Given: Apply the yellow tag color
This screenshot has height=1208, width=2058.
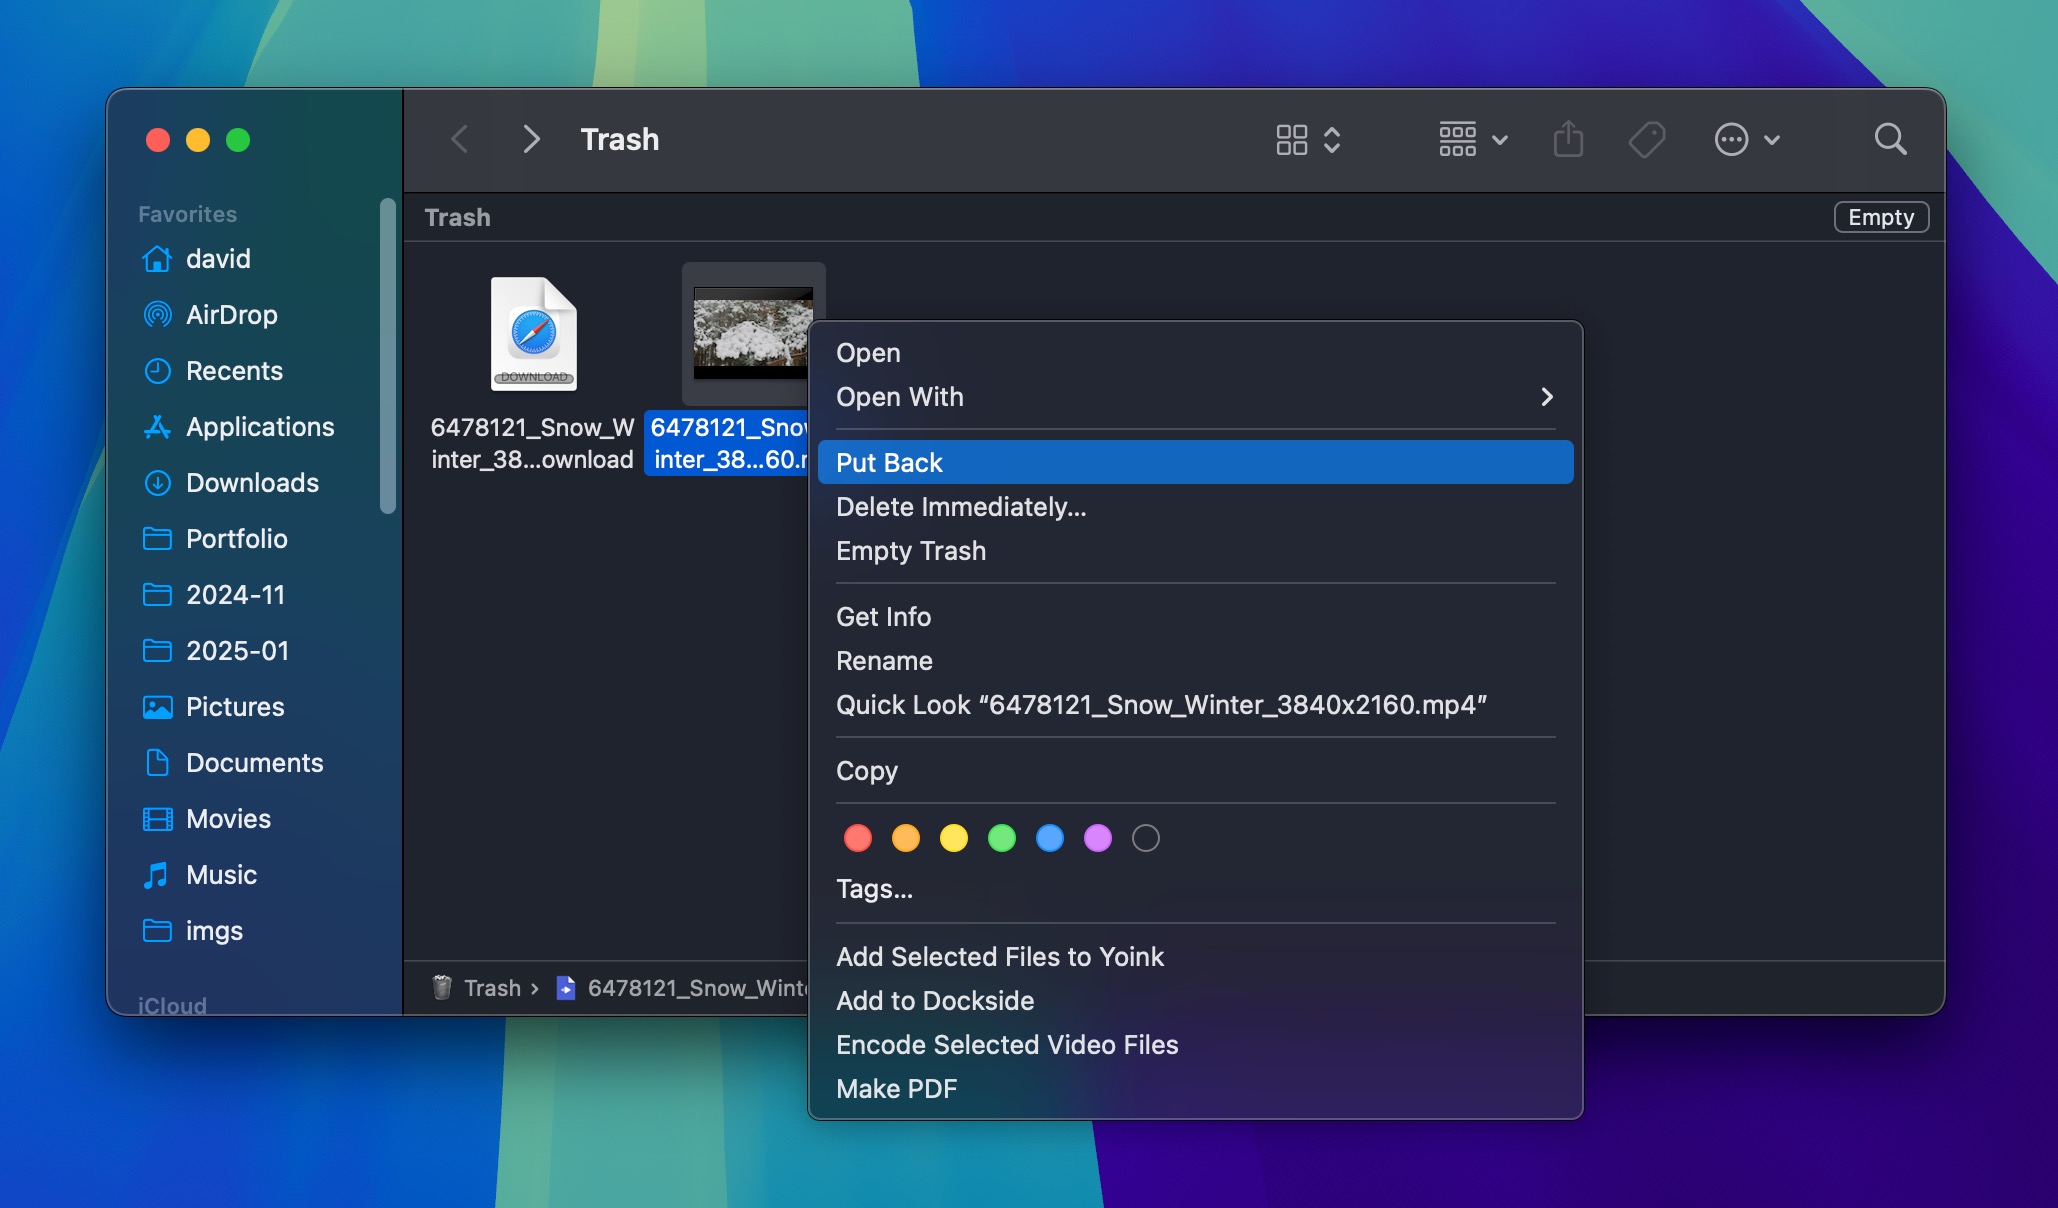Looking at the screenshot, I should click(x=954, y=838).
